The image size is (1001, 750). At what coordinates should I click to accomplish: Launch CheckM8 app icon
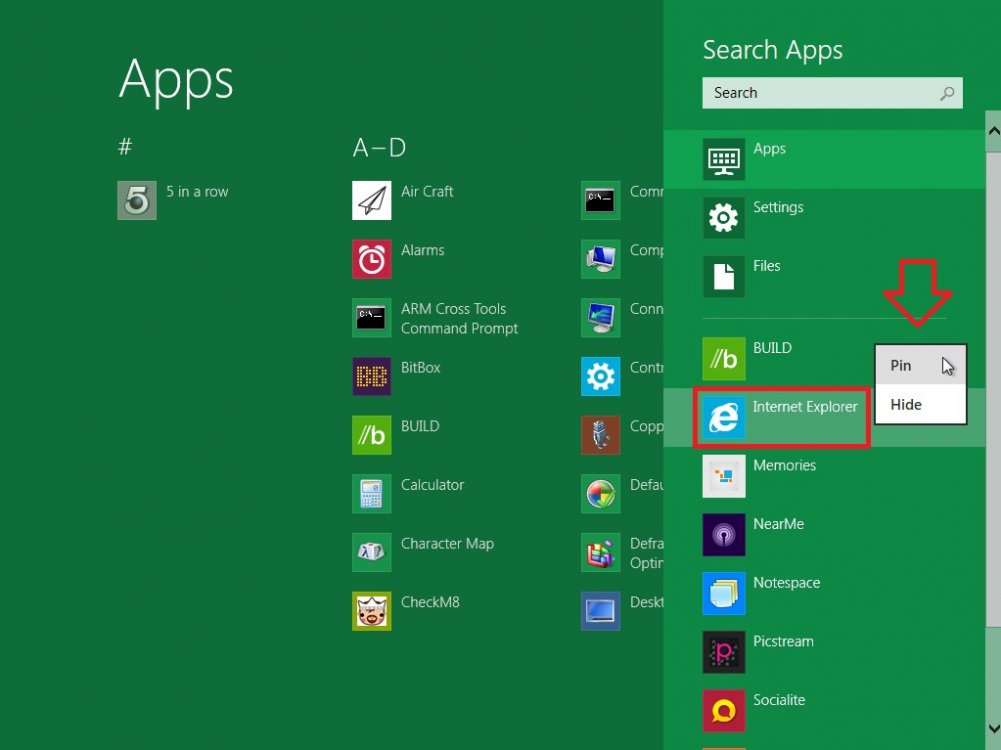click(371, 611)
